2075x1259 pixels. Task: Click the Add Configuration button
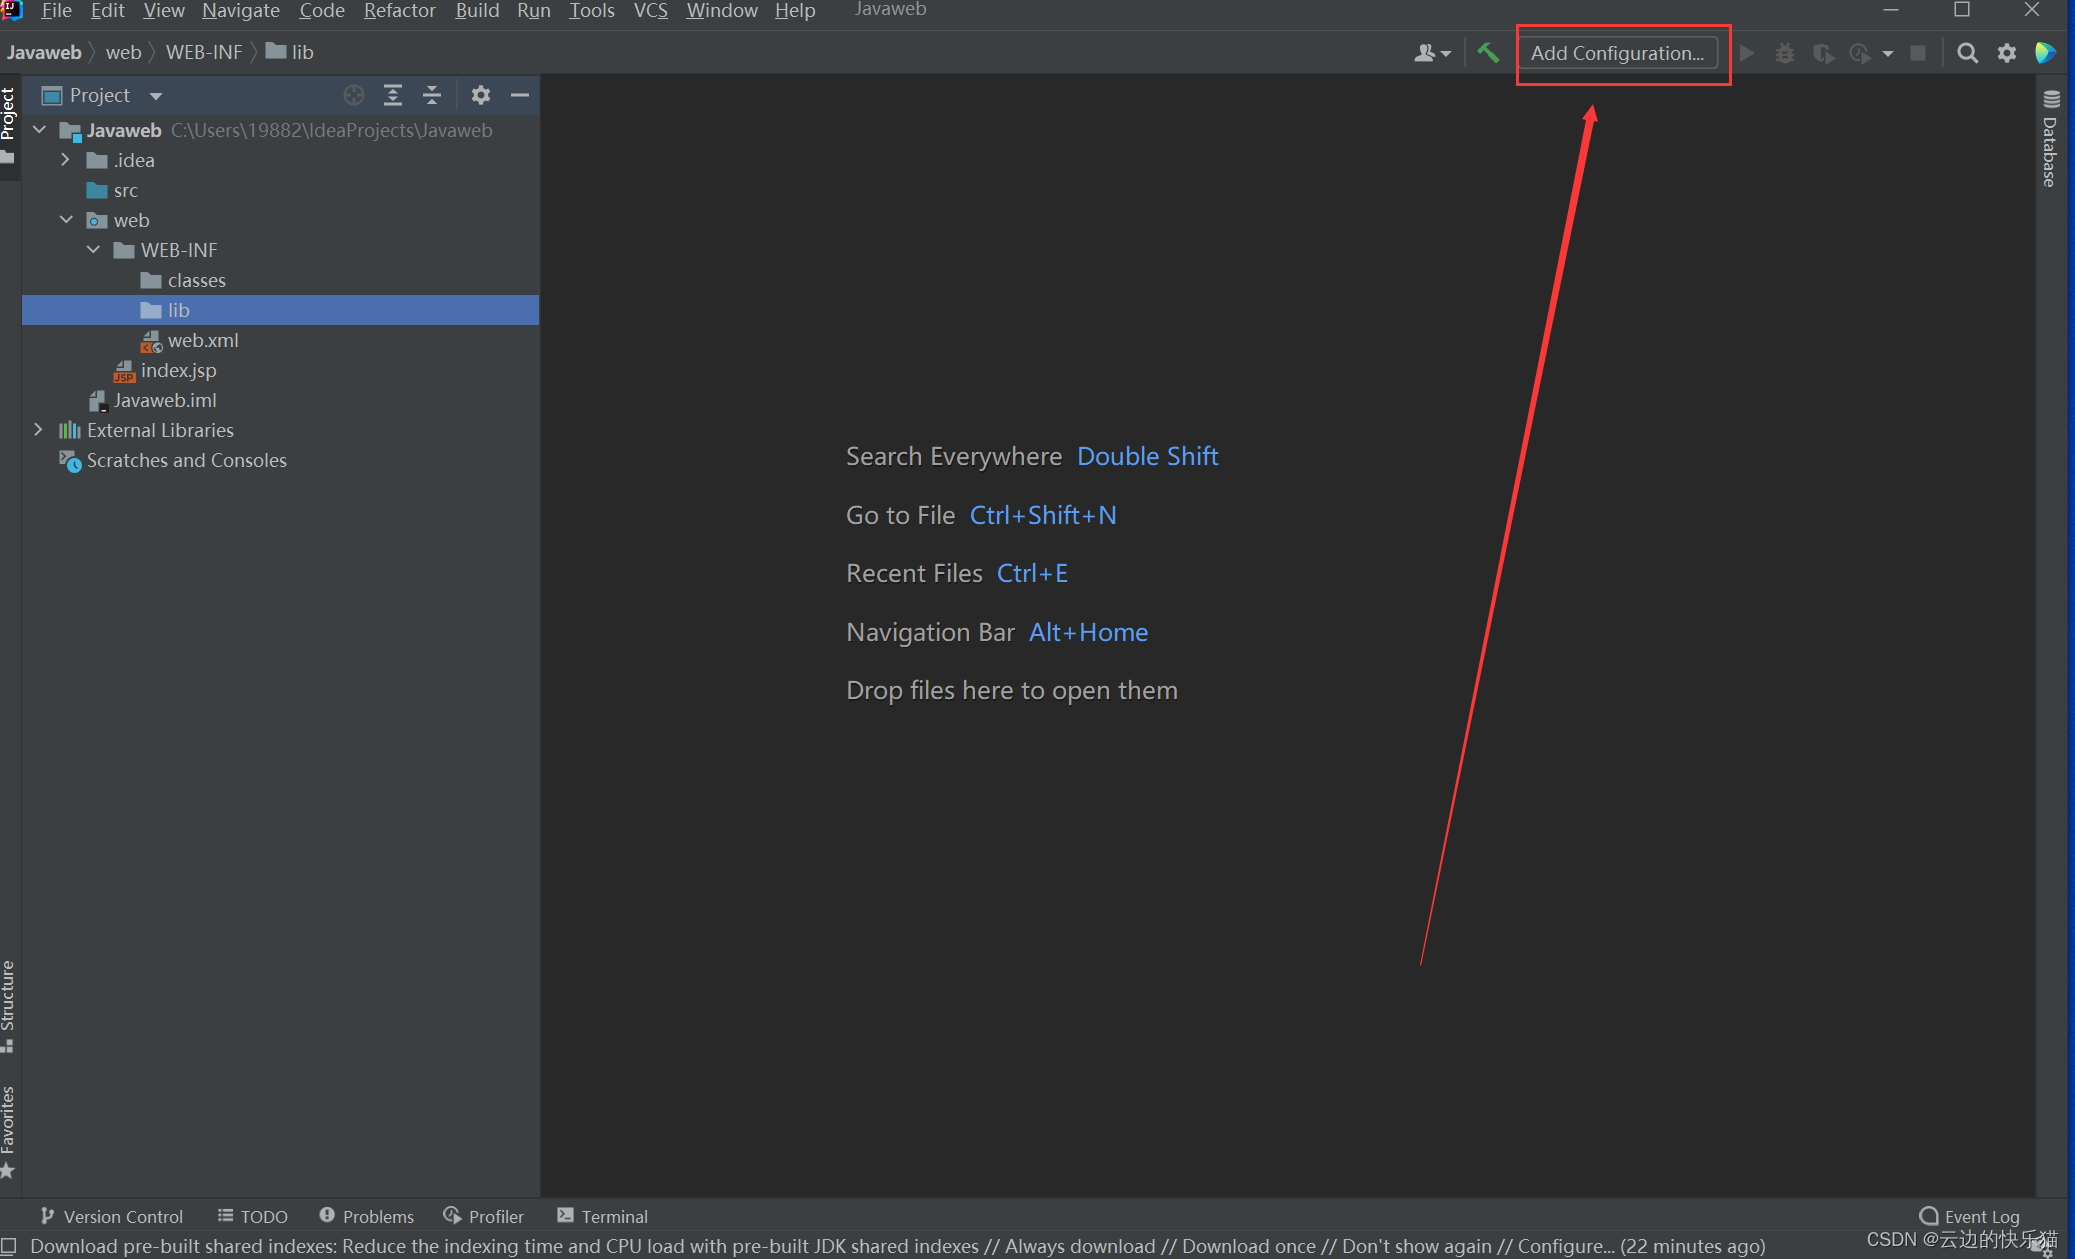point(1620,52)
